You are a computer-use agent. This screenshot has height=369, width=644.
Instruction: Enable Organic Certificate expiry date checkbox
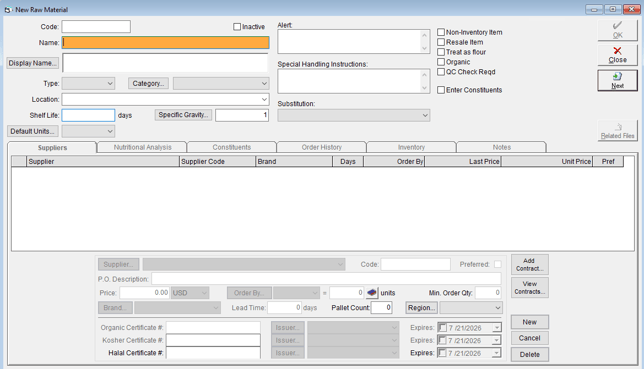coord(443,328)
